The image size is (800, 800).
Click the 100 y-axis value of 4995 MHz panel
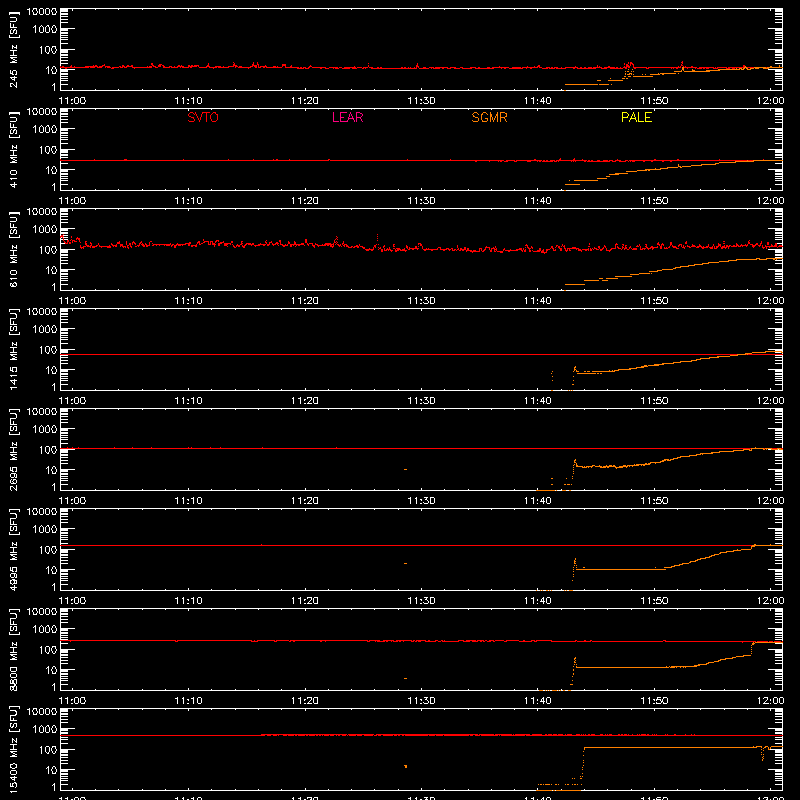point(48,550)
